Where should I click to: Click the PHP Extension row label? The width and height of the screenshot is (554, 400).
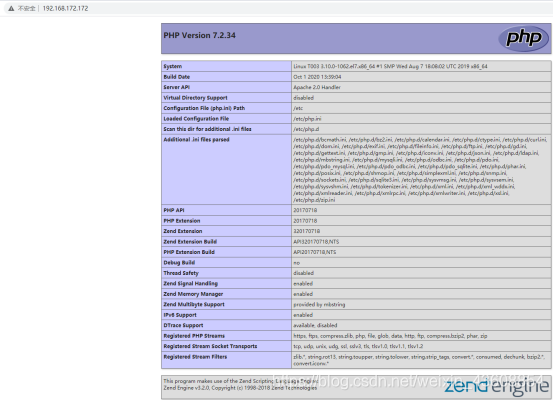tap(182, 221)
